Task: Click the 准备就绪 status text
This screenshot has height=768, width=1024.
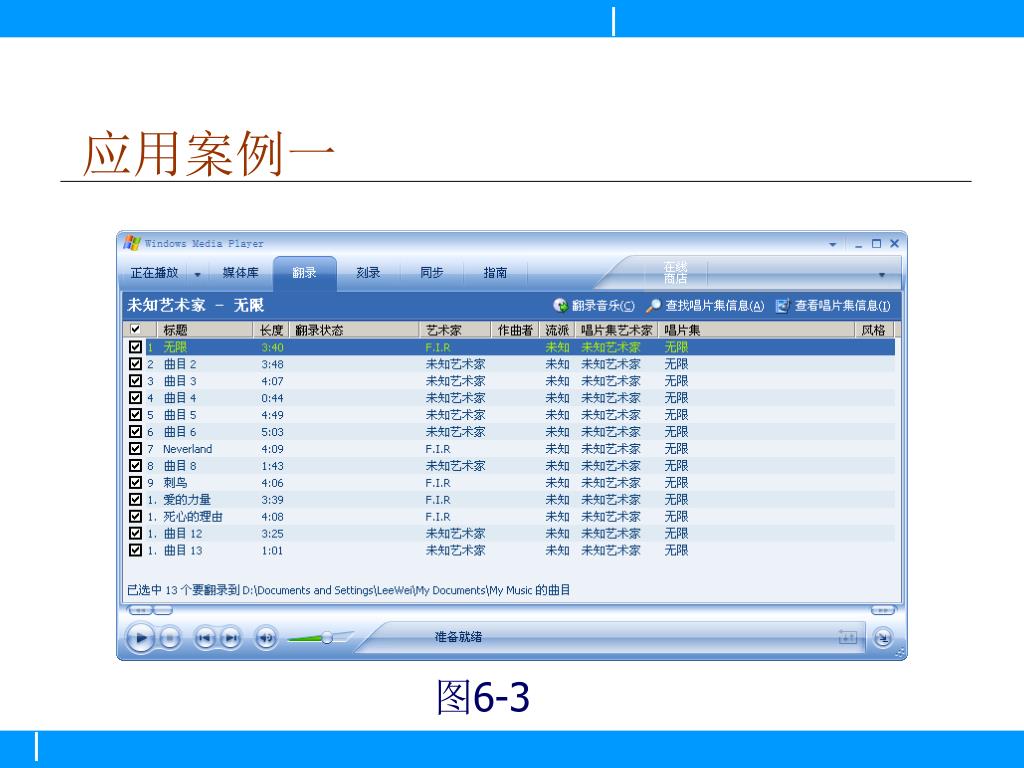Action: pyautogui.click(x=458, y=637)
